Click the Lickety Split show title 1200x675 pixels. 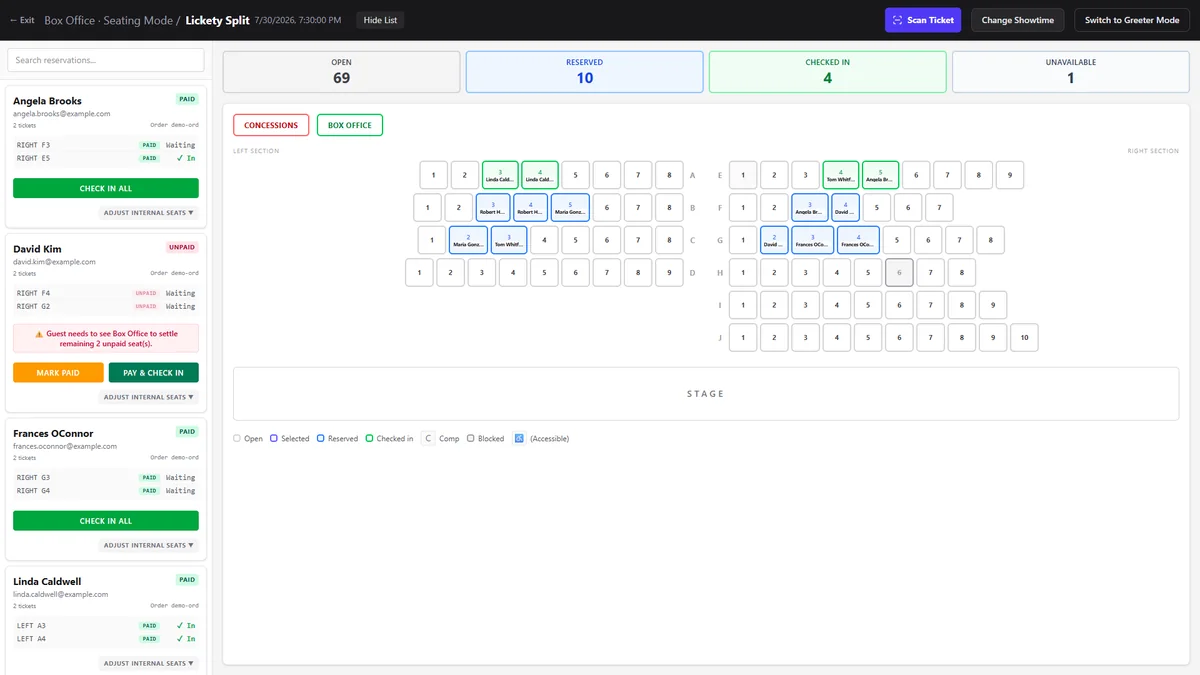pos(218,20)
